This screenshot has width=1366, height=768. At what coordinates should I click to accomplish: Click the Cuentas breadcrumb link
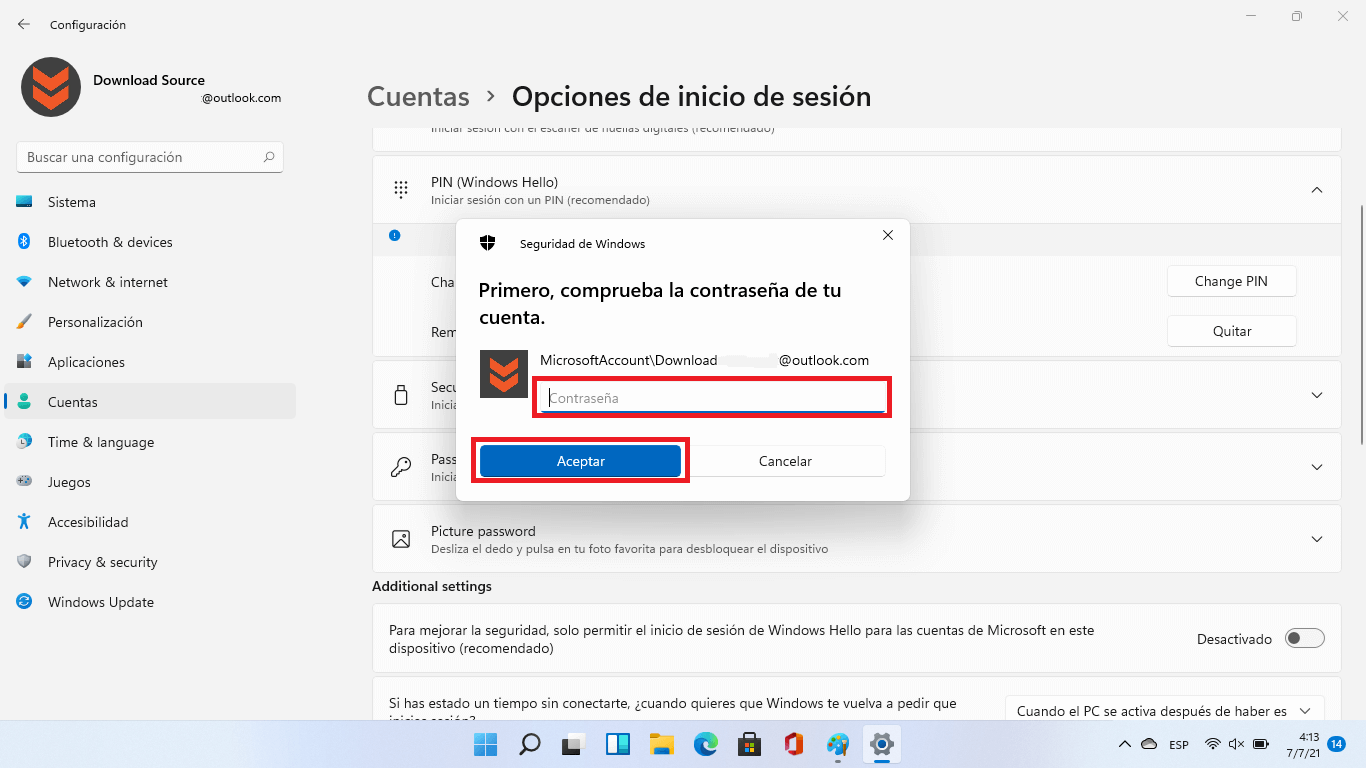coord(418,96)
